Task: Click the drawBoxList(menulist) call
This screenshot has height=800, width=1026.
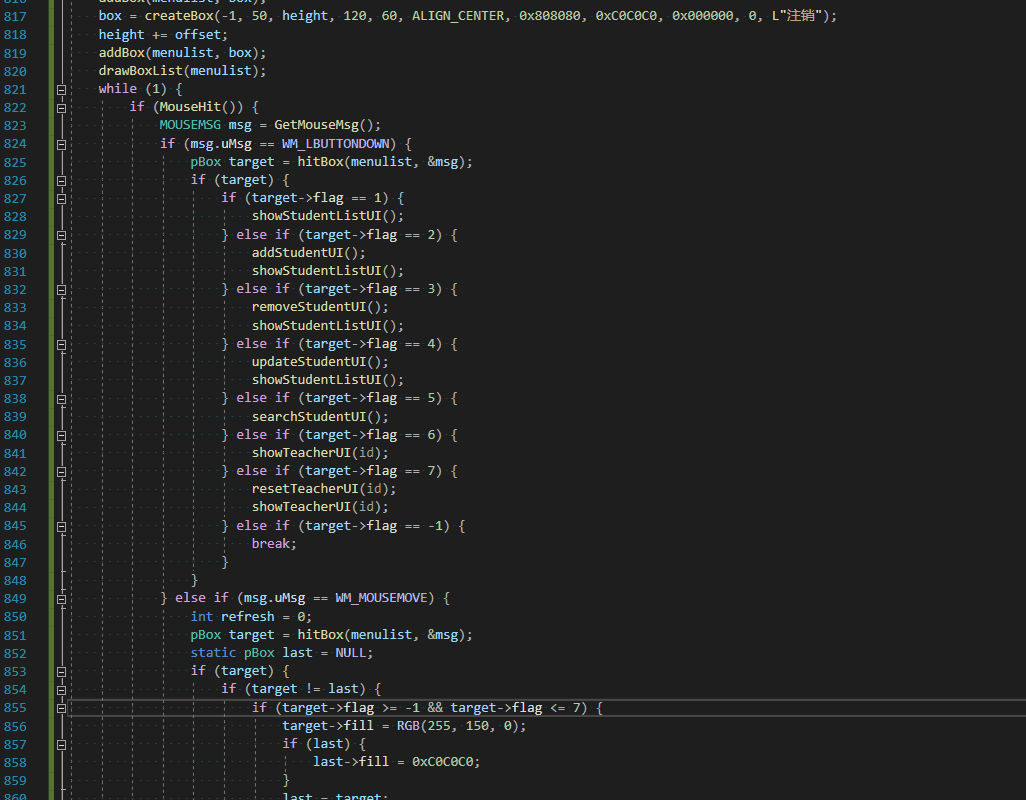Action: click(182, 71)
